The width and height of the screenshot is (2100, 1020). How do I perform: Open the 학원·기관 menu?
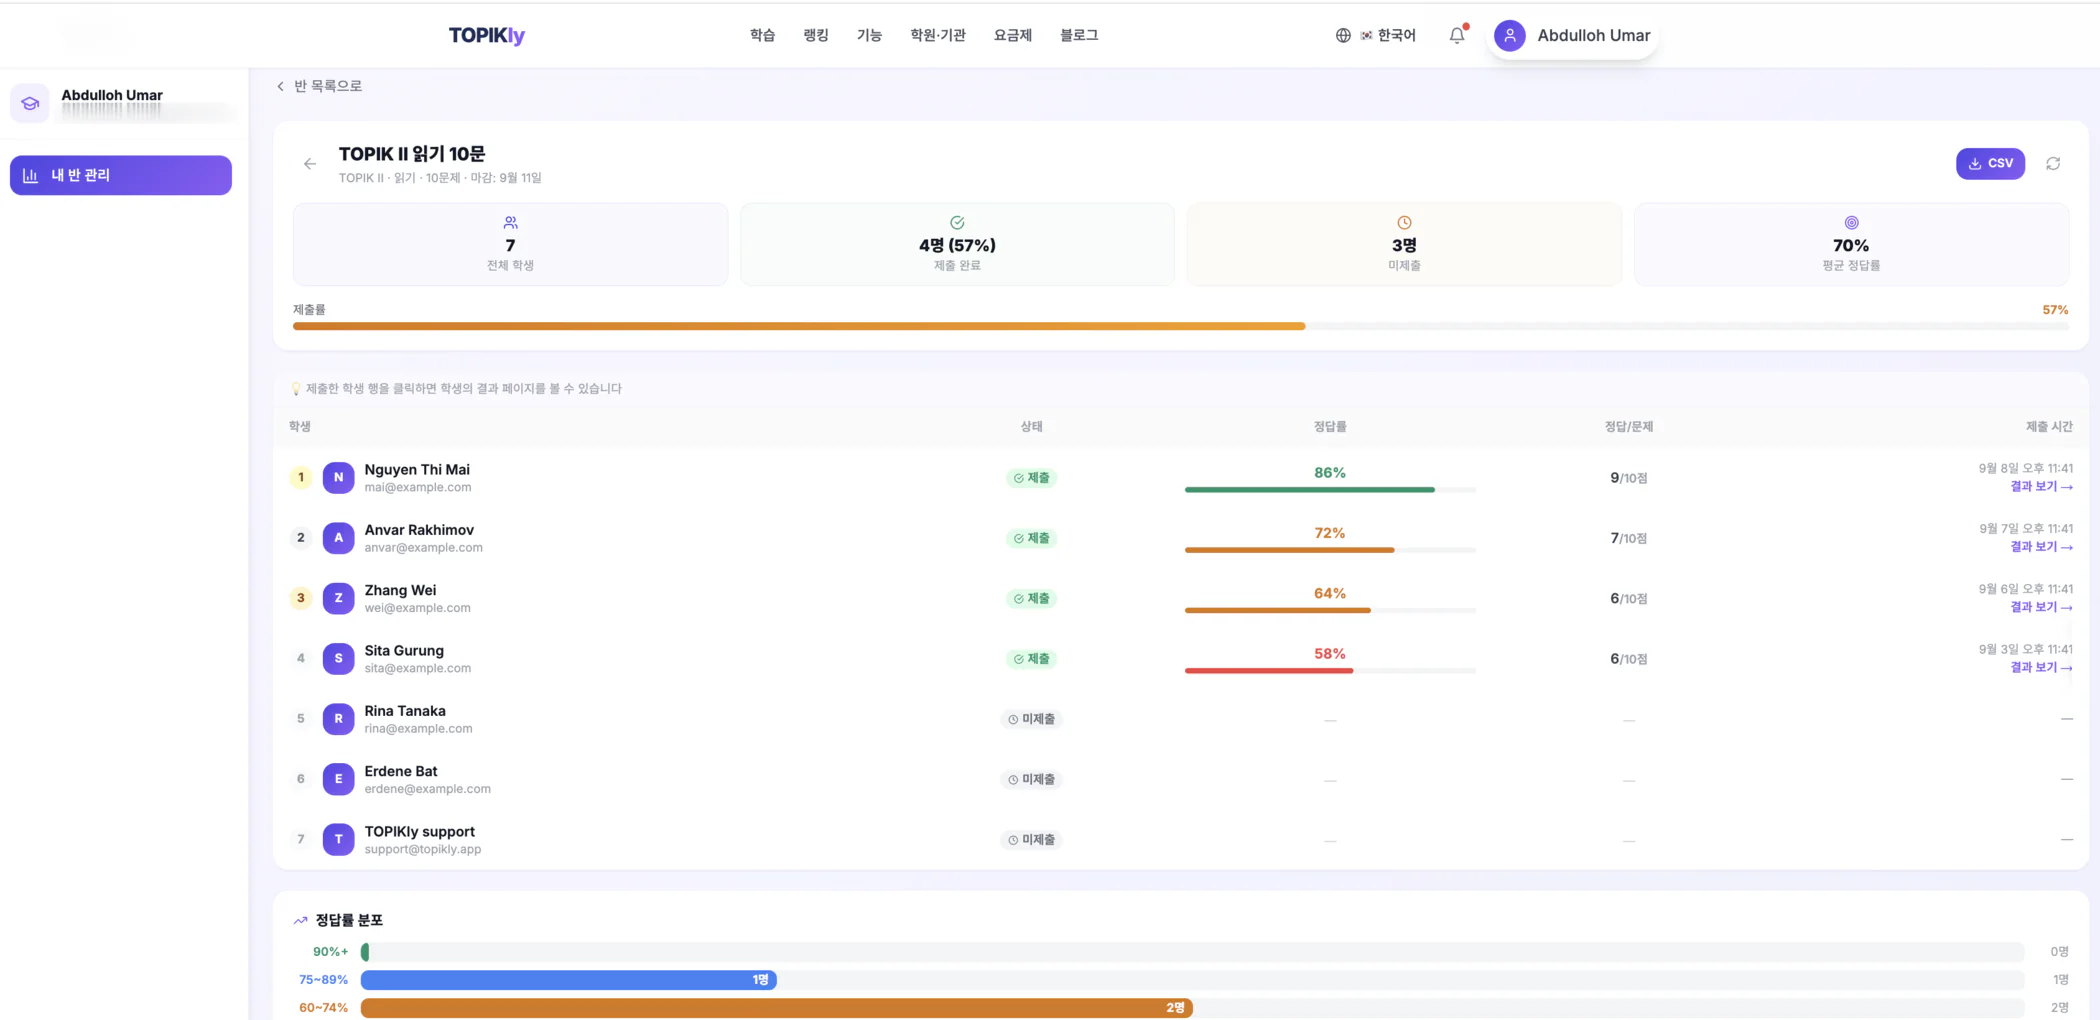(x=938, y=35)
